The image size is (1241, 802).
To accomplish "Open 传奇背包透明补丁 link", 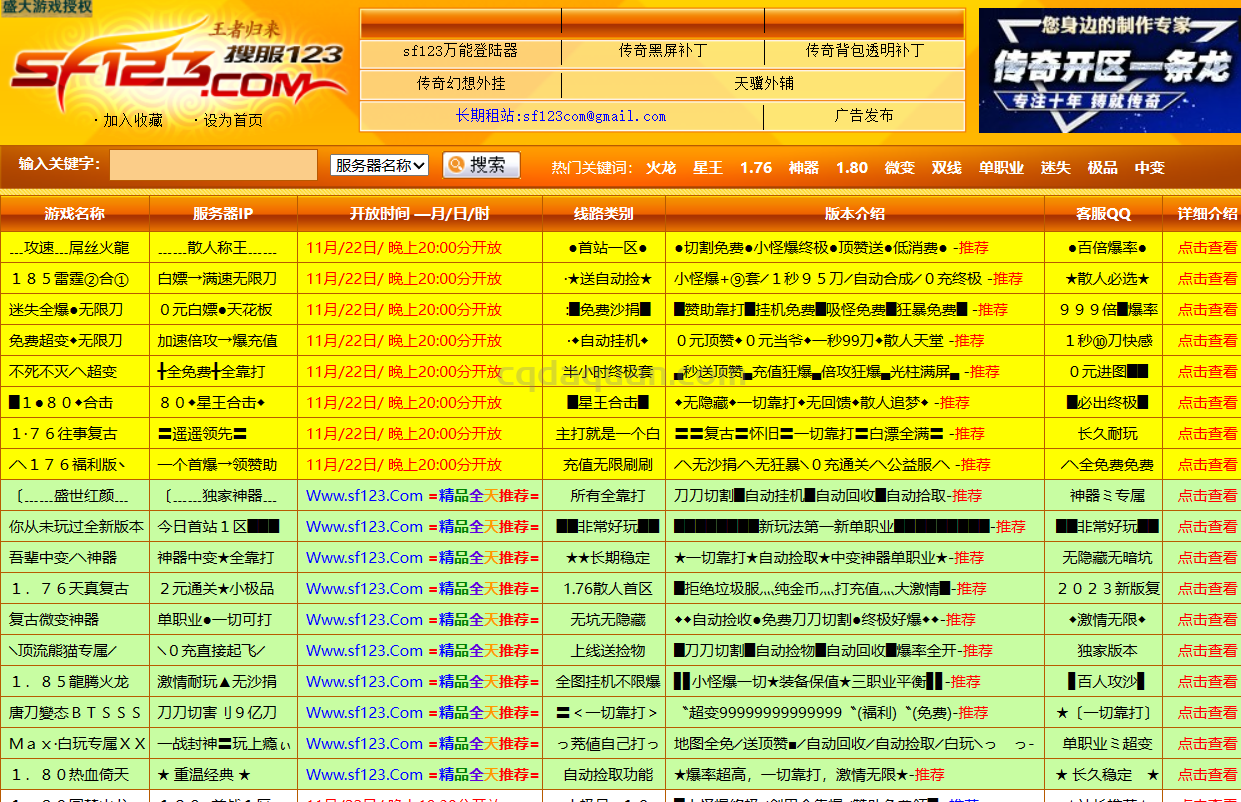I will 864,51.
